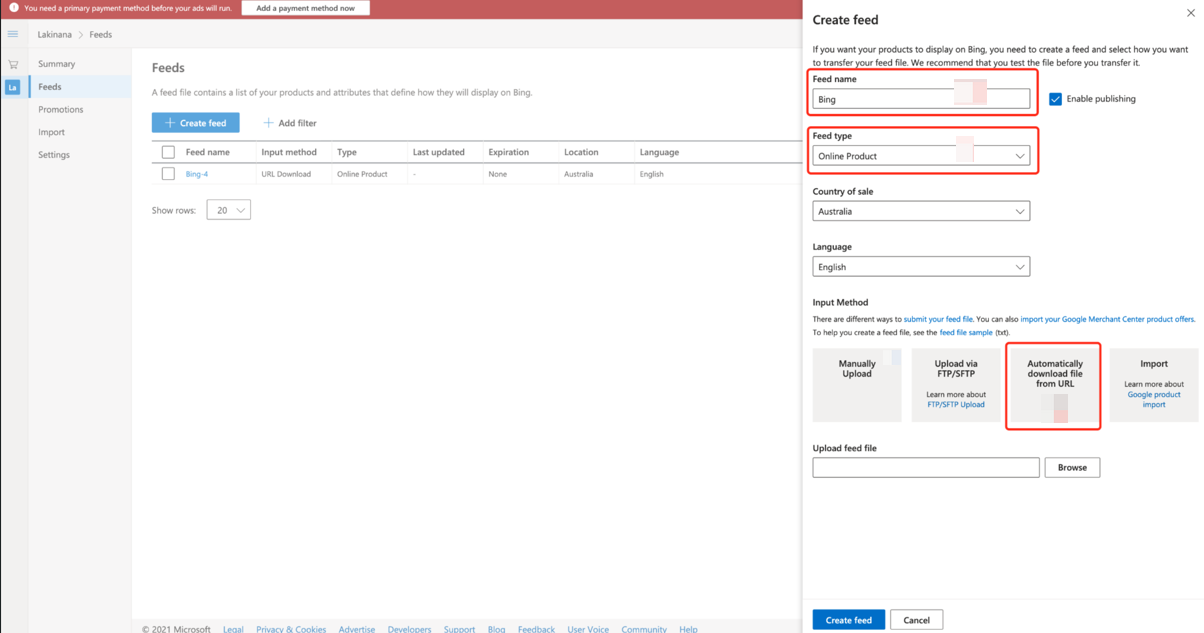
Task: Click Lakinana breadcrumb
Action: point(55,35)
